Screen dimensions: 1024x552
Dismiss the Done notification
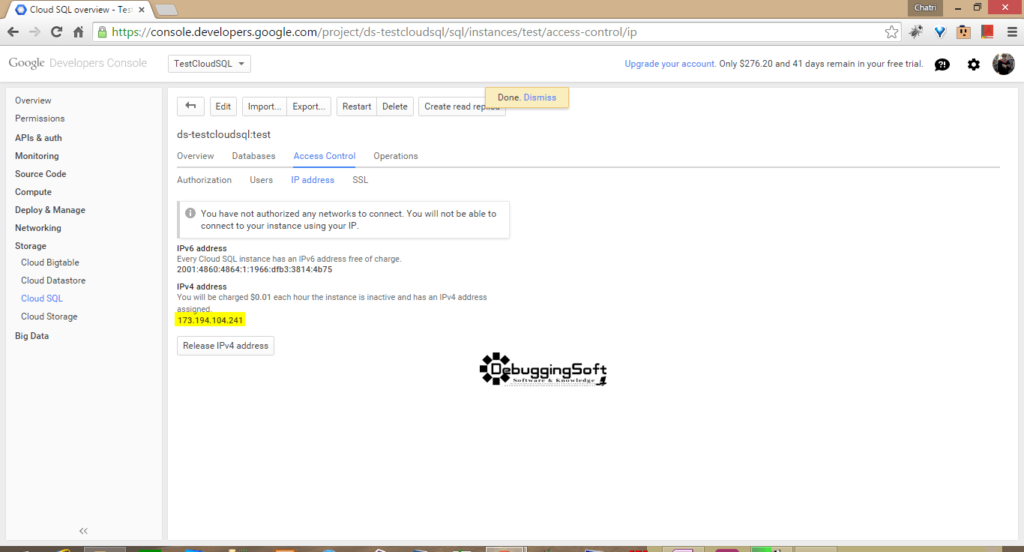pyautogui.click(x=540, y=97)
